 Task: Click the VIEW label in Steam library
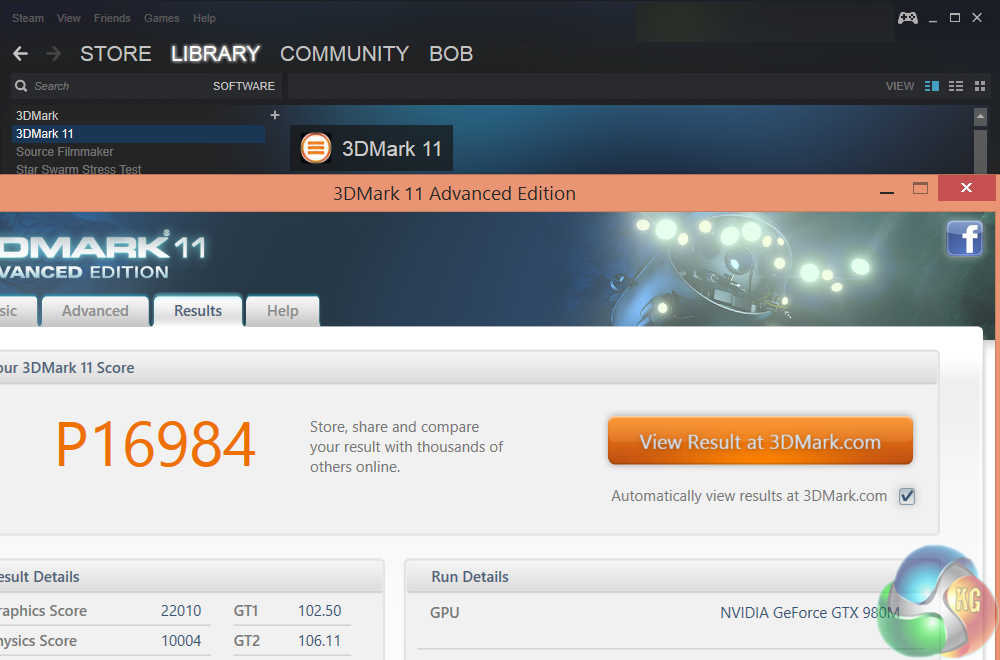coord(900,86)
